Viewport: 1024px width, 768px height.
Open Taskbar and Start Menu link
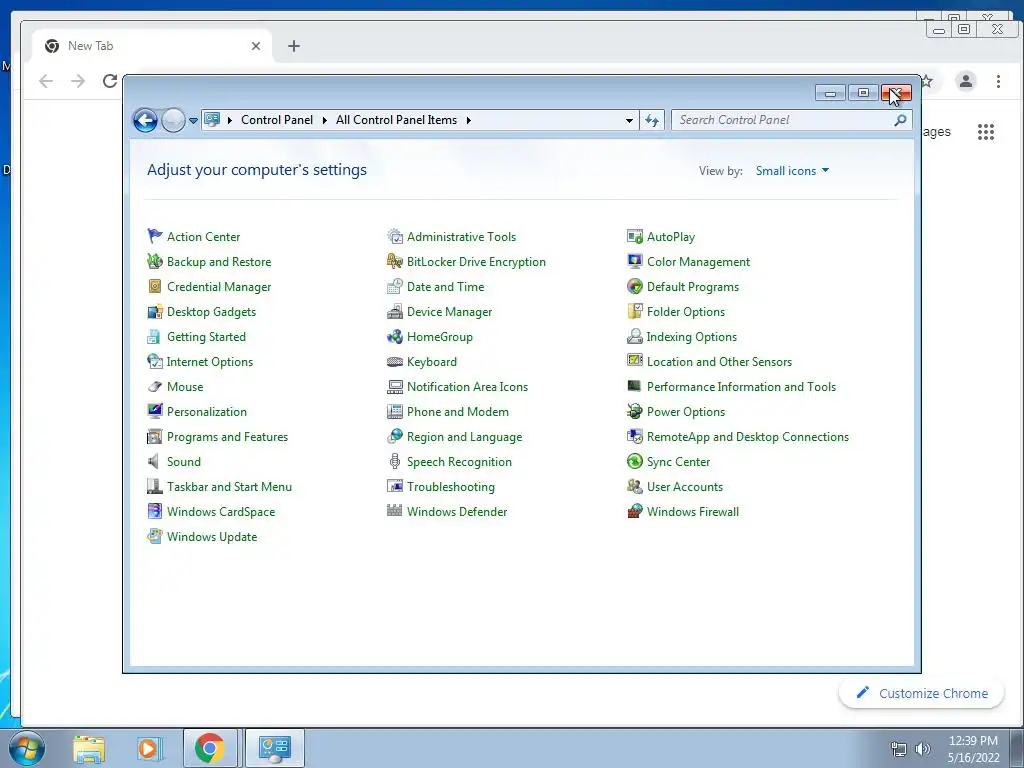[229, 487]
